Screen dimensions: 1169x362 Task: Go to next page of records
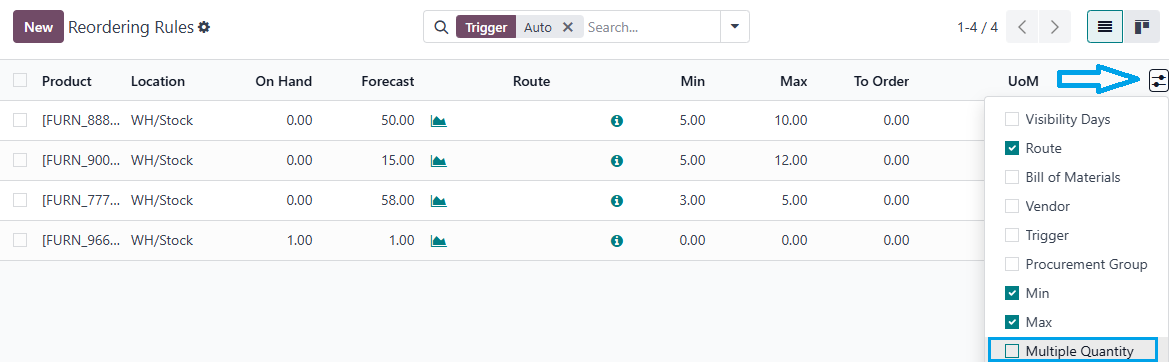click(x=1054, y=27)
